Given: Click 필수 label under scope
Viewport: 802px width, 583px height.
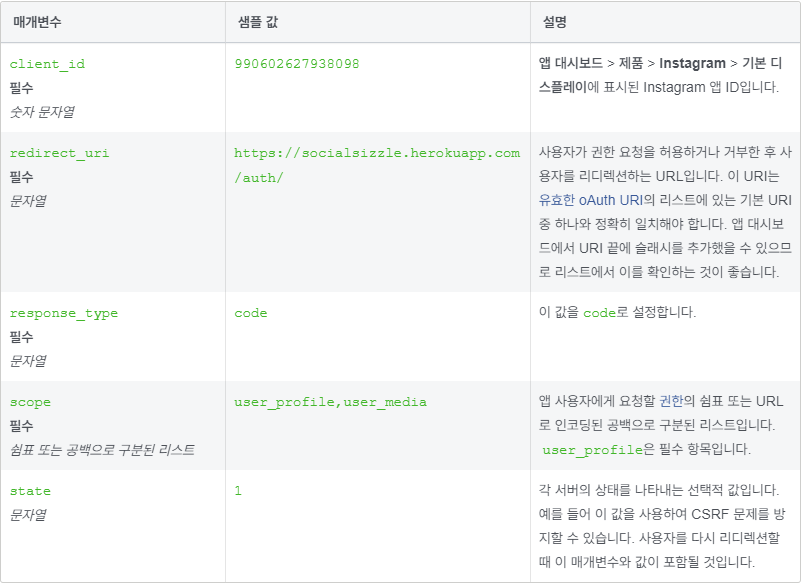Looking at the screenshot, I should point(21,425).
